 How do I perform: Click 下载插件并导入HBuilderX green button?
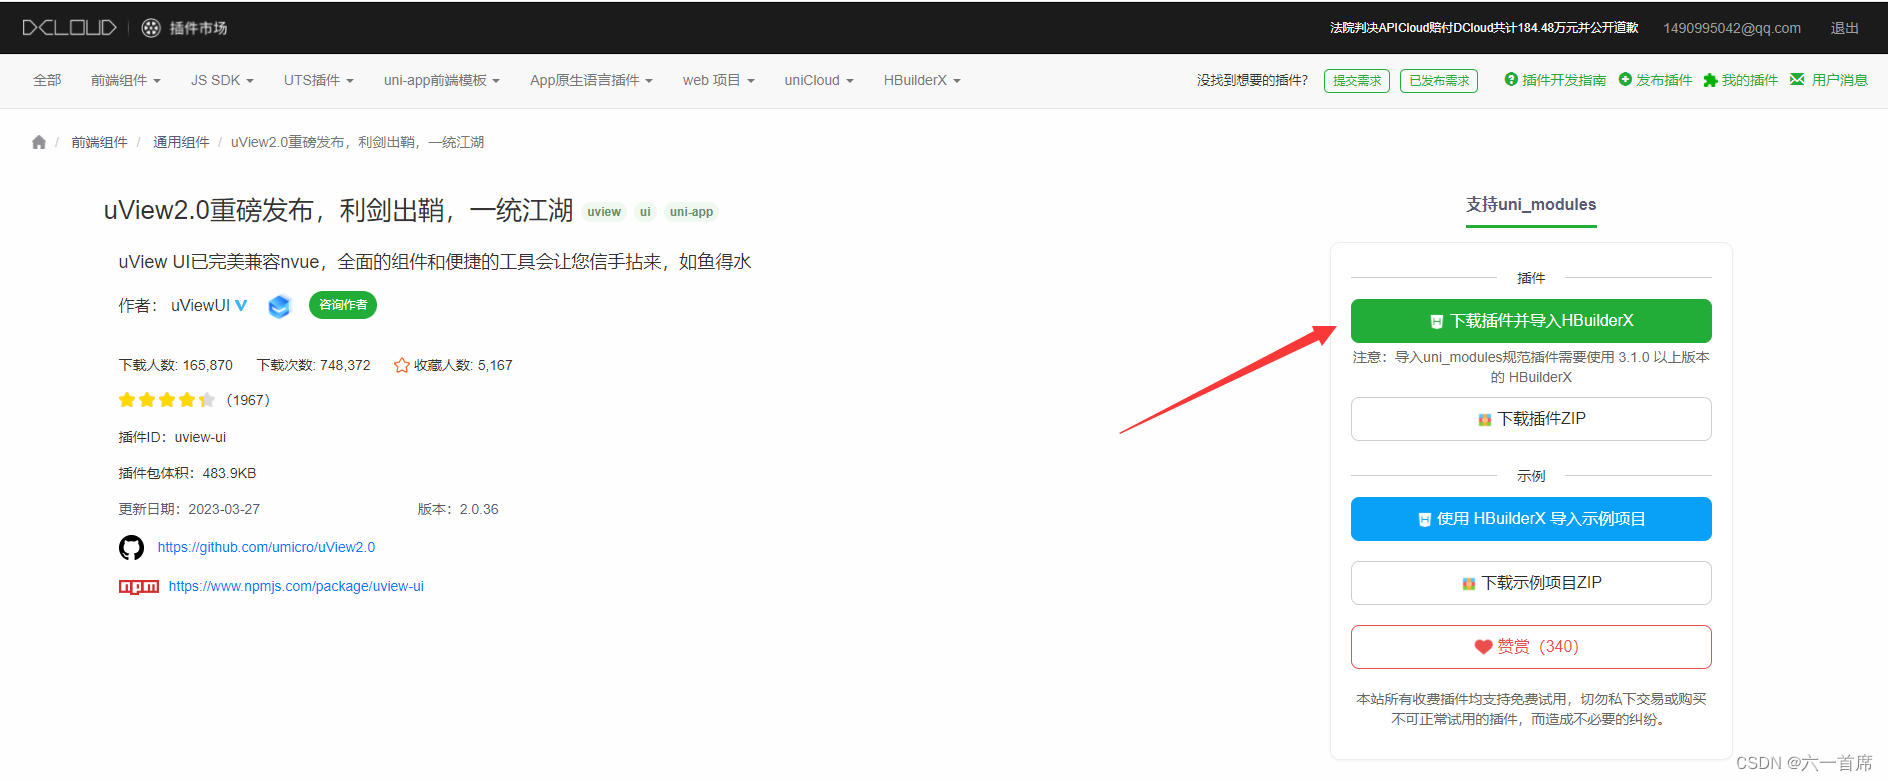click(1531, 321)
